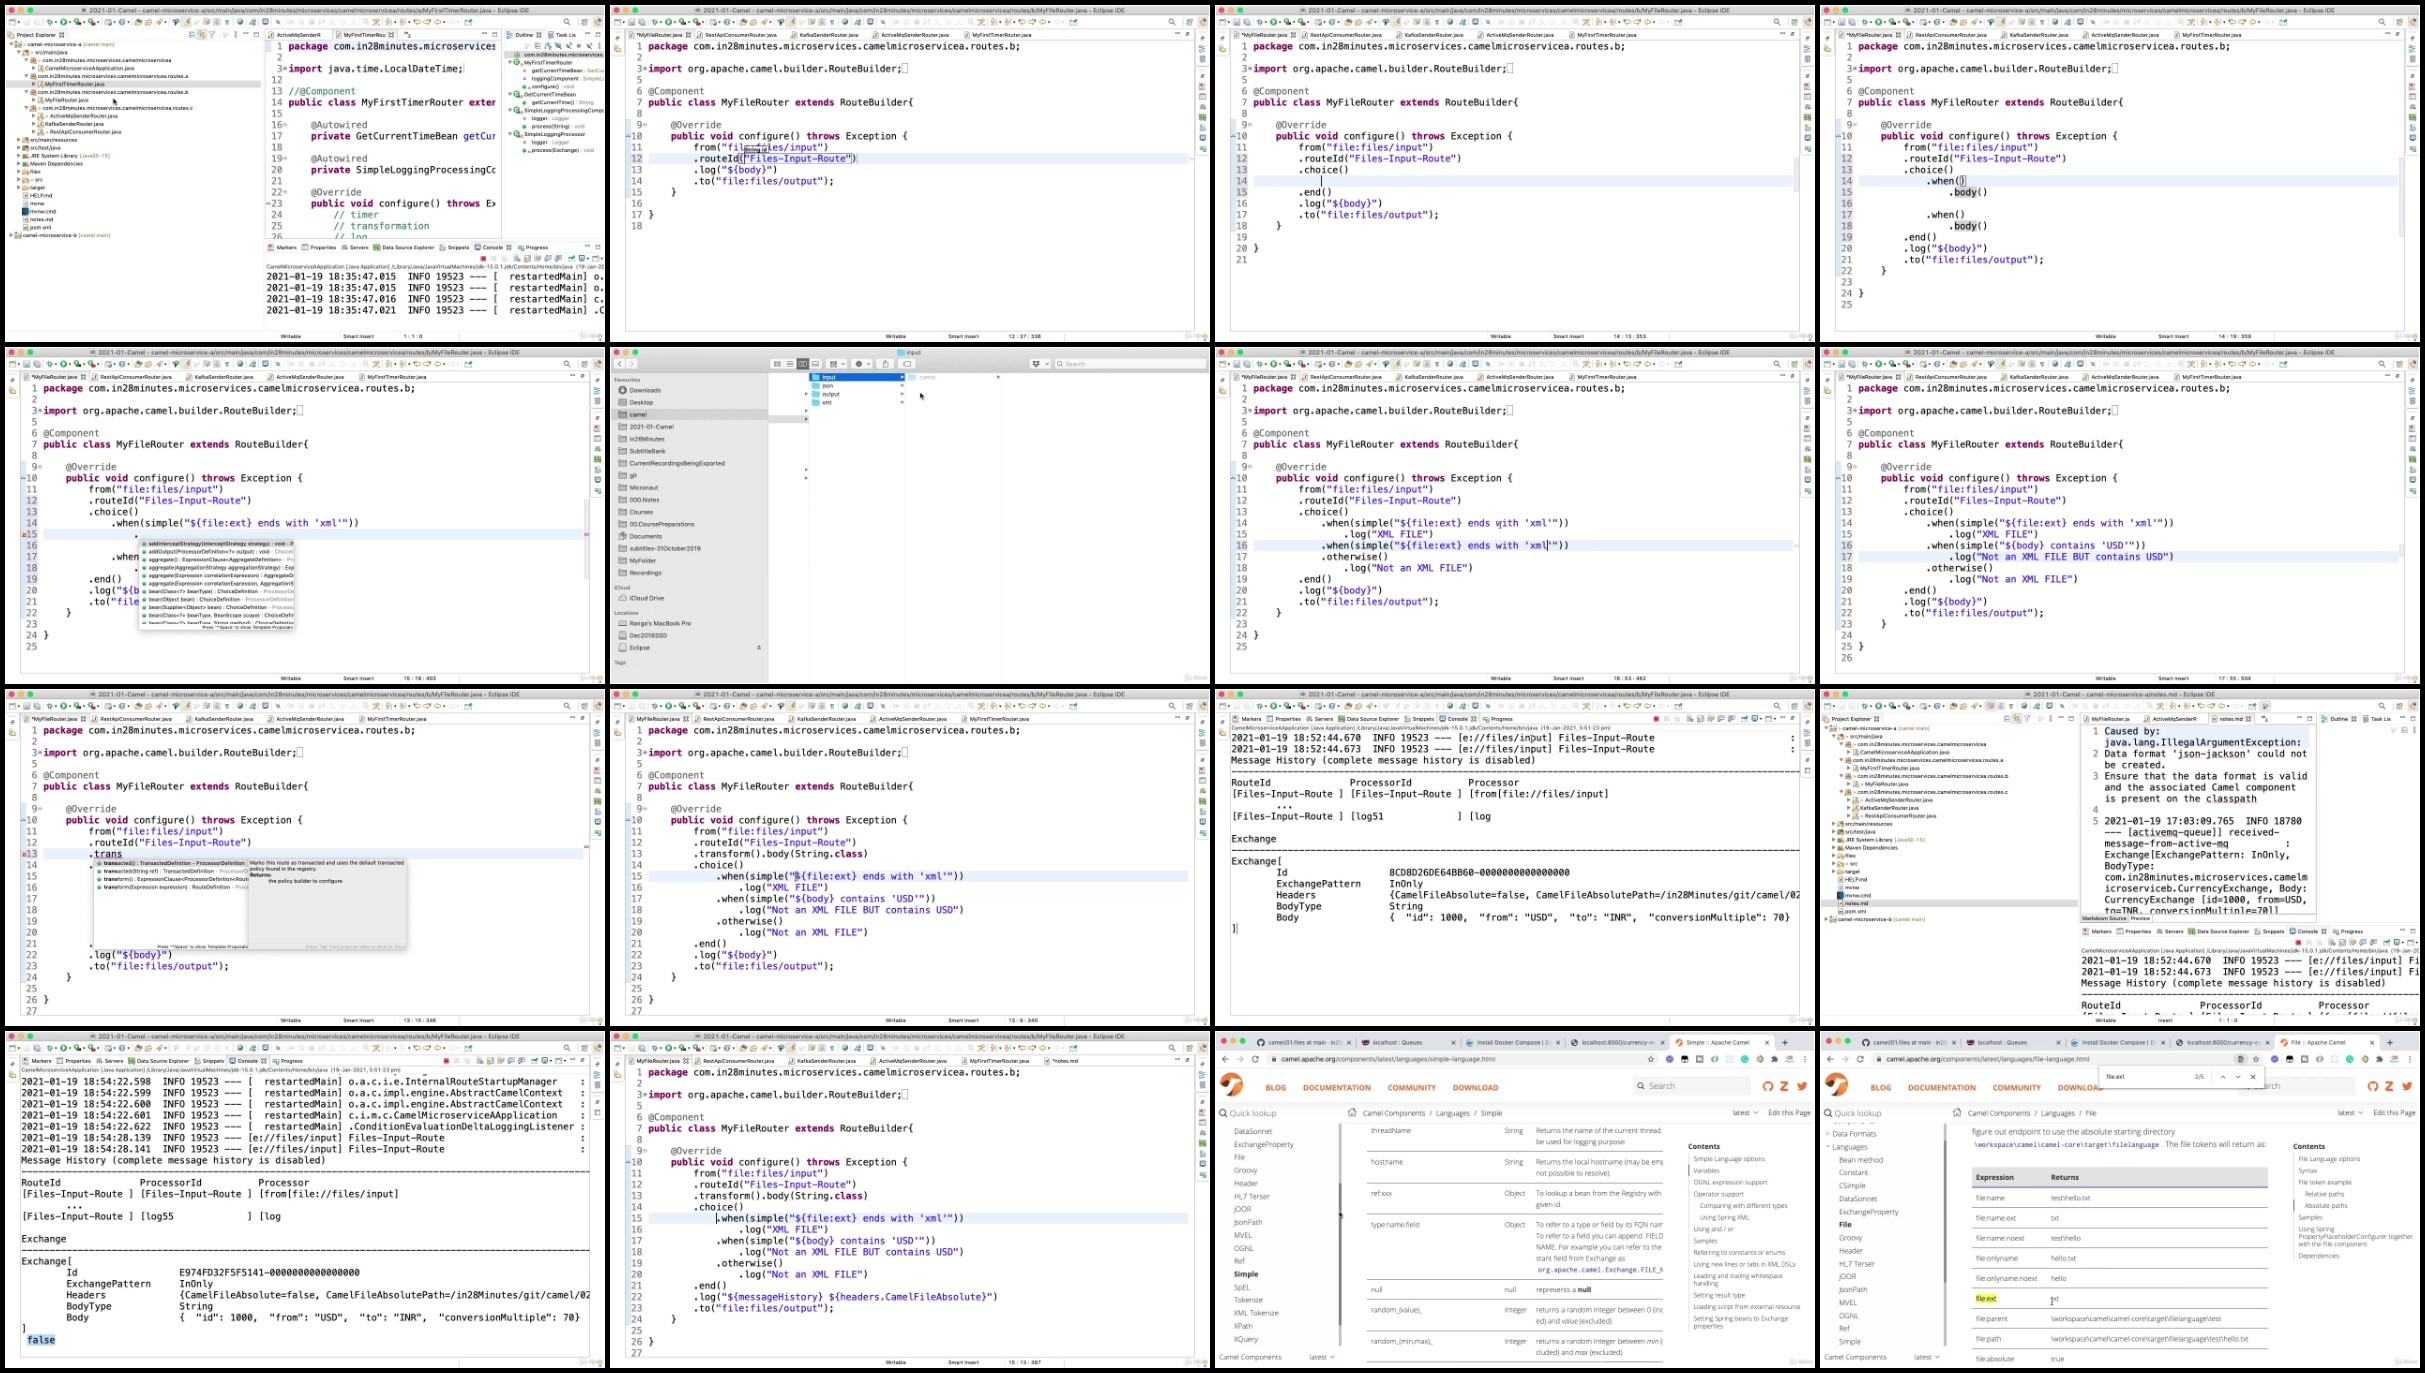
Task: Switch to Preview tab under the notes.md editor
Action: [2140, 918]
